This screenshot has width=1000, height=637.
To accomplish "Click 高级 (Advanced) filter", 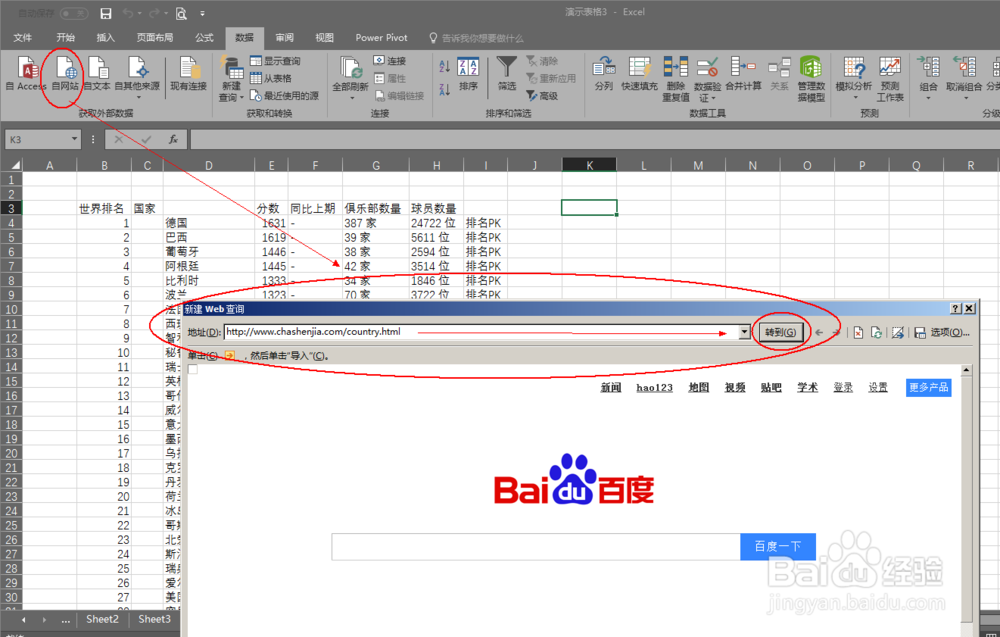I will click(542, 96).
